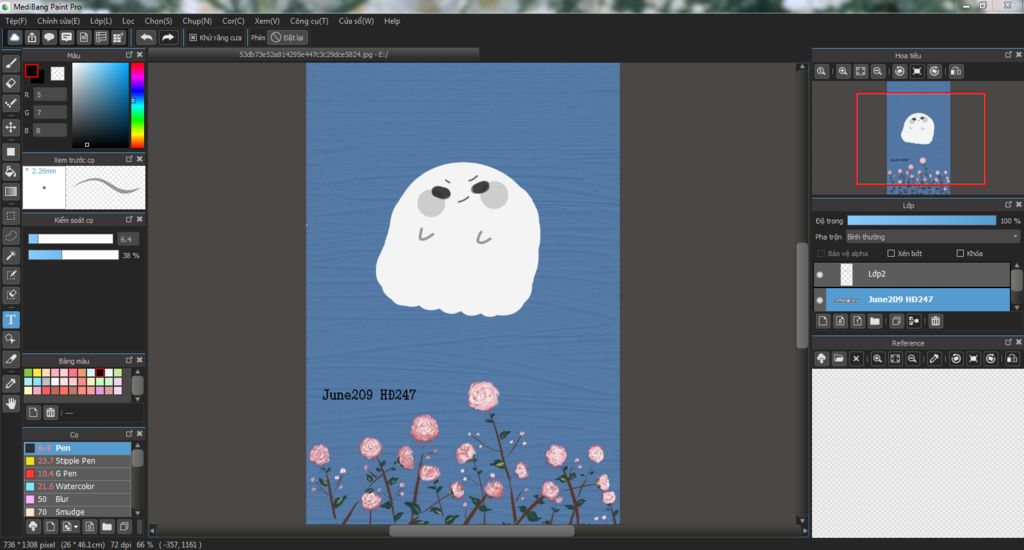Open cloud save icon in toolbar

point(14,37)
